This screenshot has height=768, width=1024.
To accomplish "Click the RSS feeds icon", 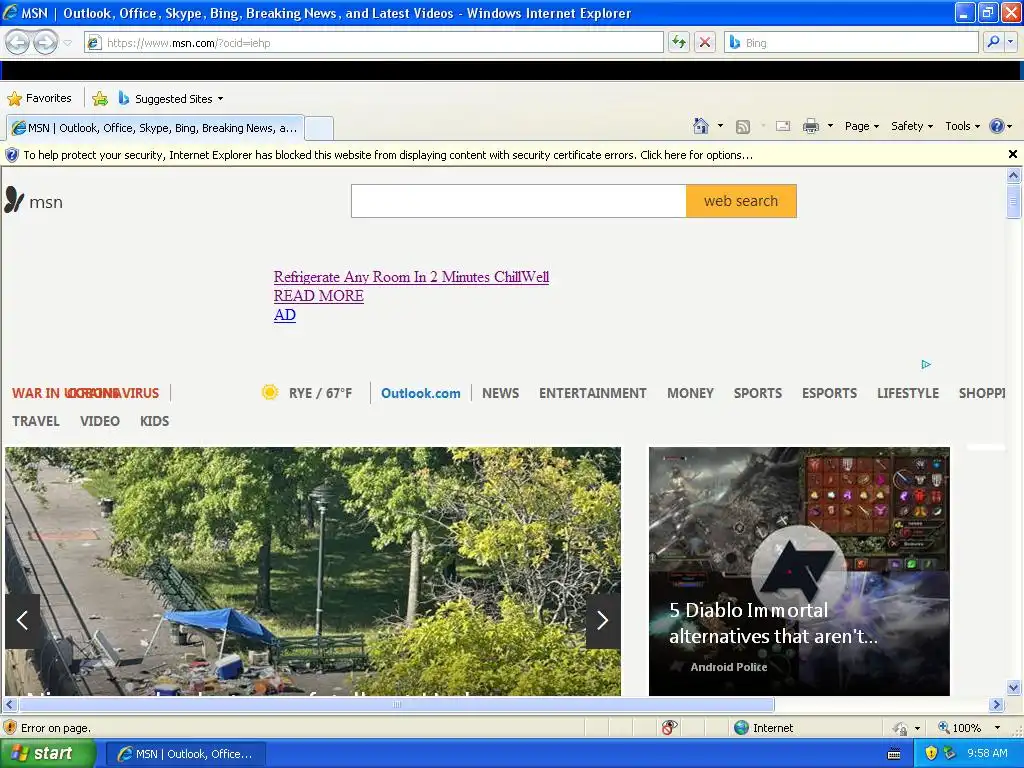I will [x=743, y=127].
